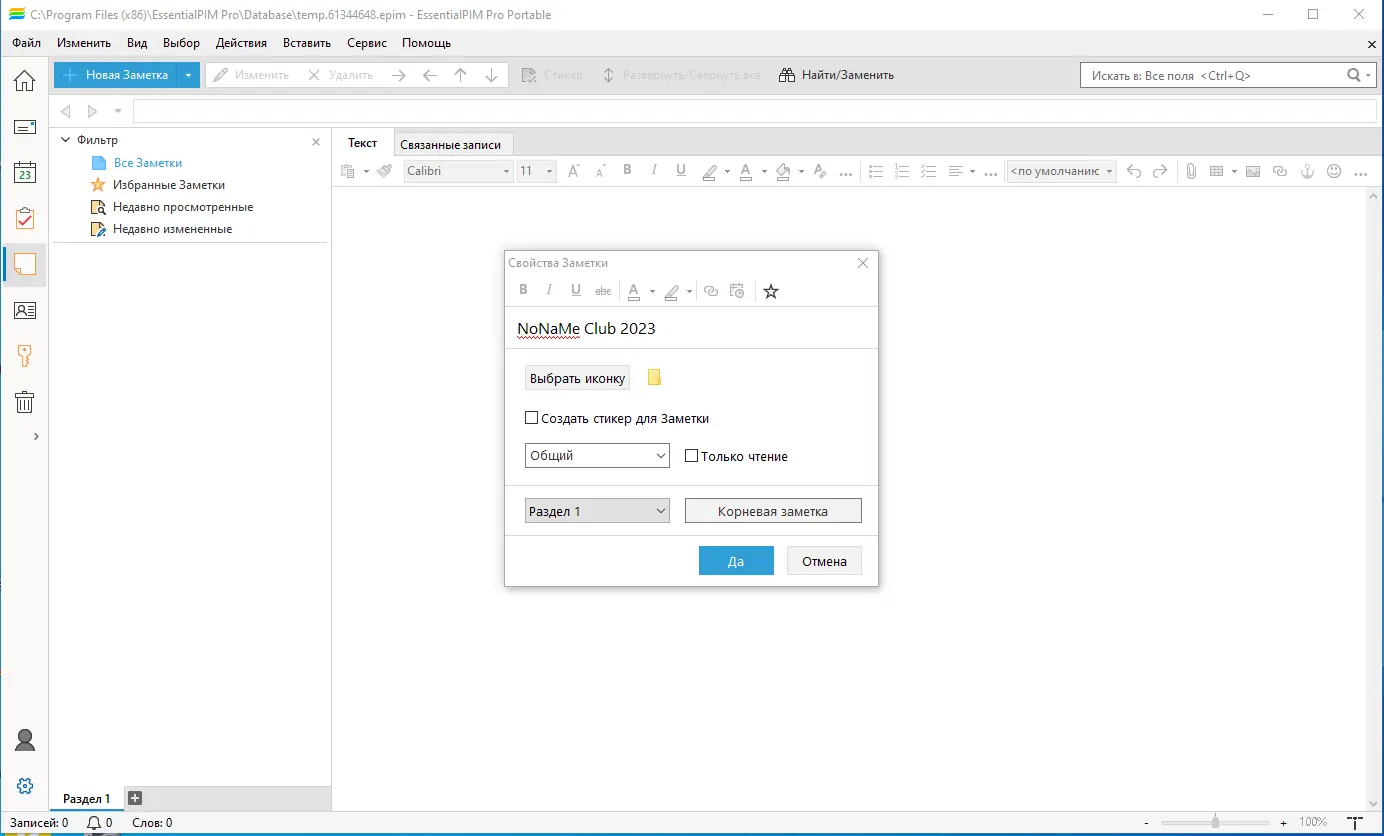1384x836 pixels.
Task: Expand the sidebar with chevron arrow
Action: click(x=36, y=436)
